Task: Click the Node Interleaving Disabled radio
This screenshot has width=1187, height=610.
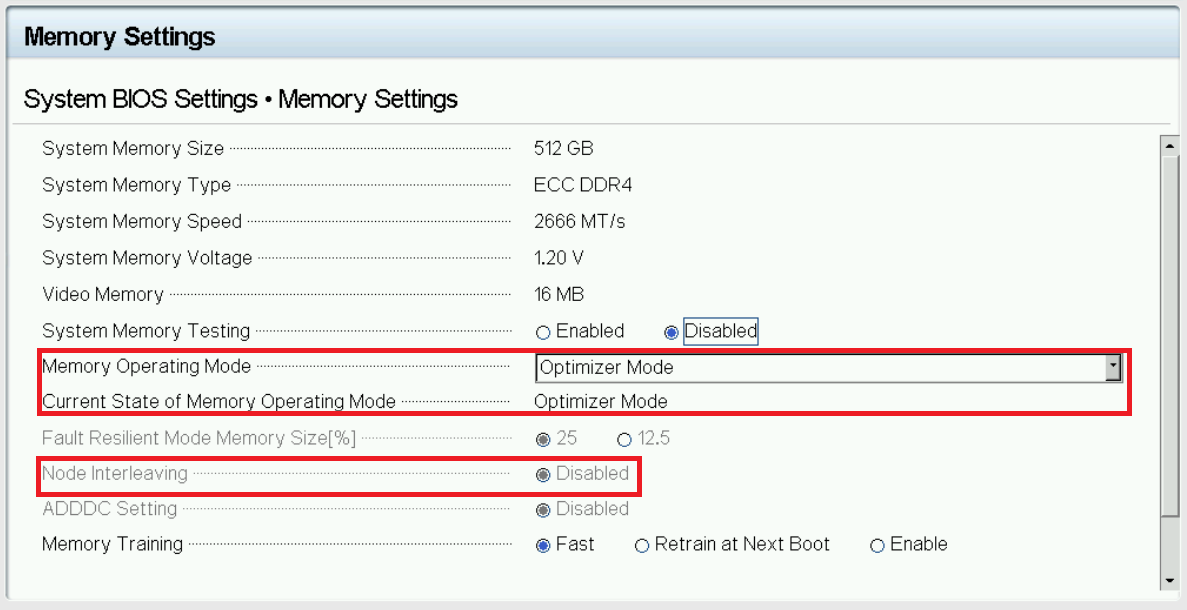Action: click(544, 474)
